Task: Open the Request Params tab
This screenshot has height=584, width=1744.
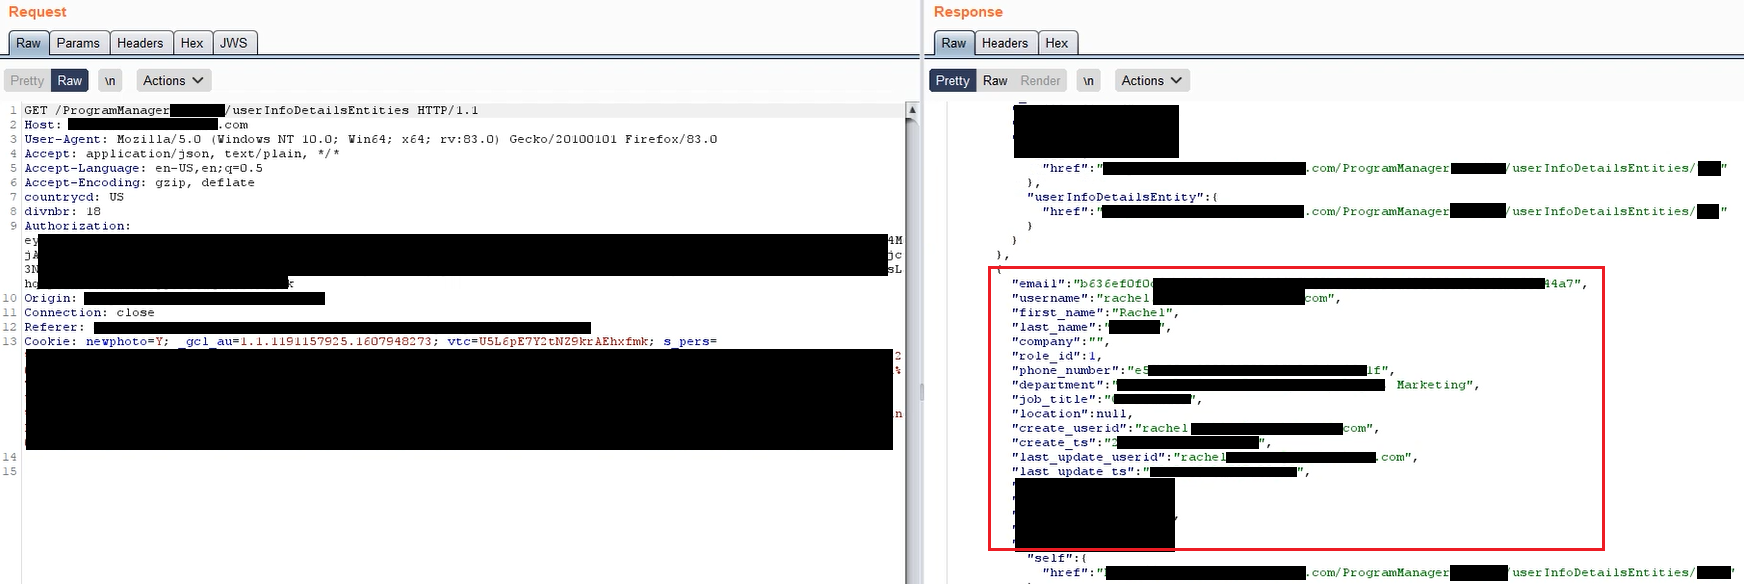Action: (x=78, y=43)
